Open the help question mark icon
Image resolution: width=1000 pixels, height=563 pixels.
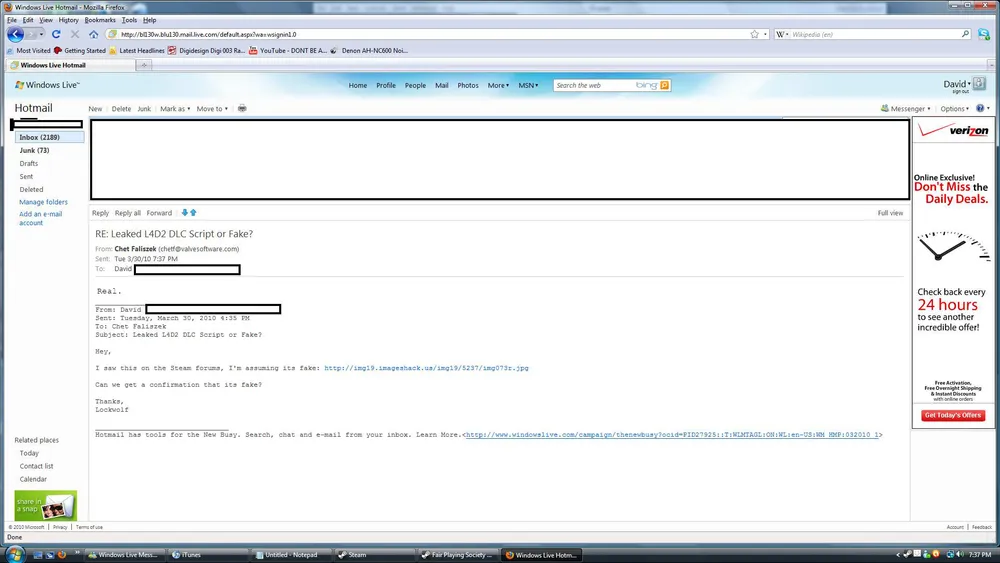[980, 109]
